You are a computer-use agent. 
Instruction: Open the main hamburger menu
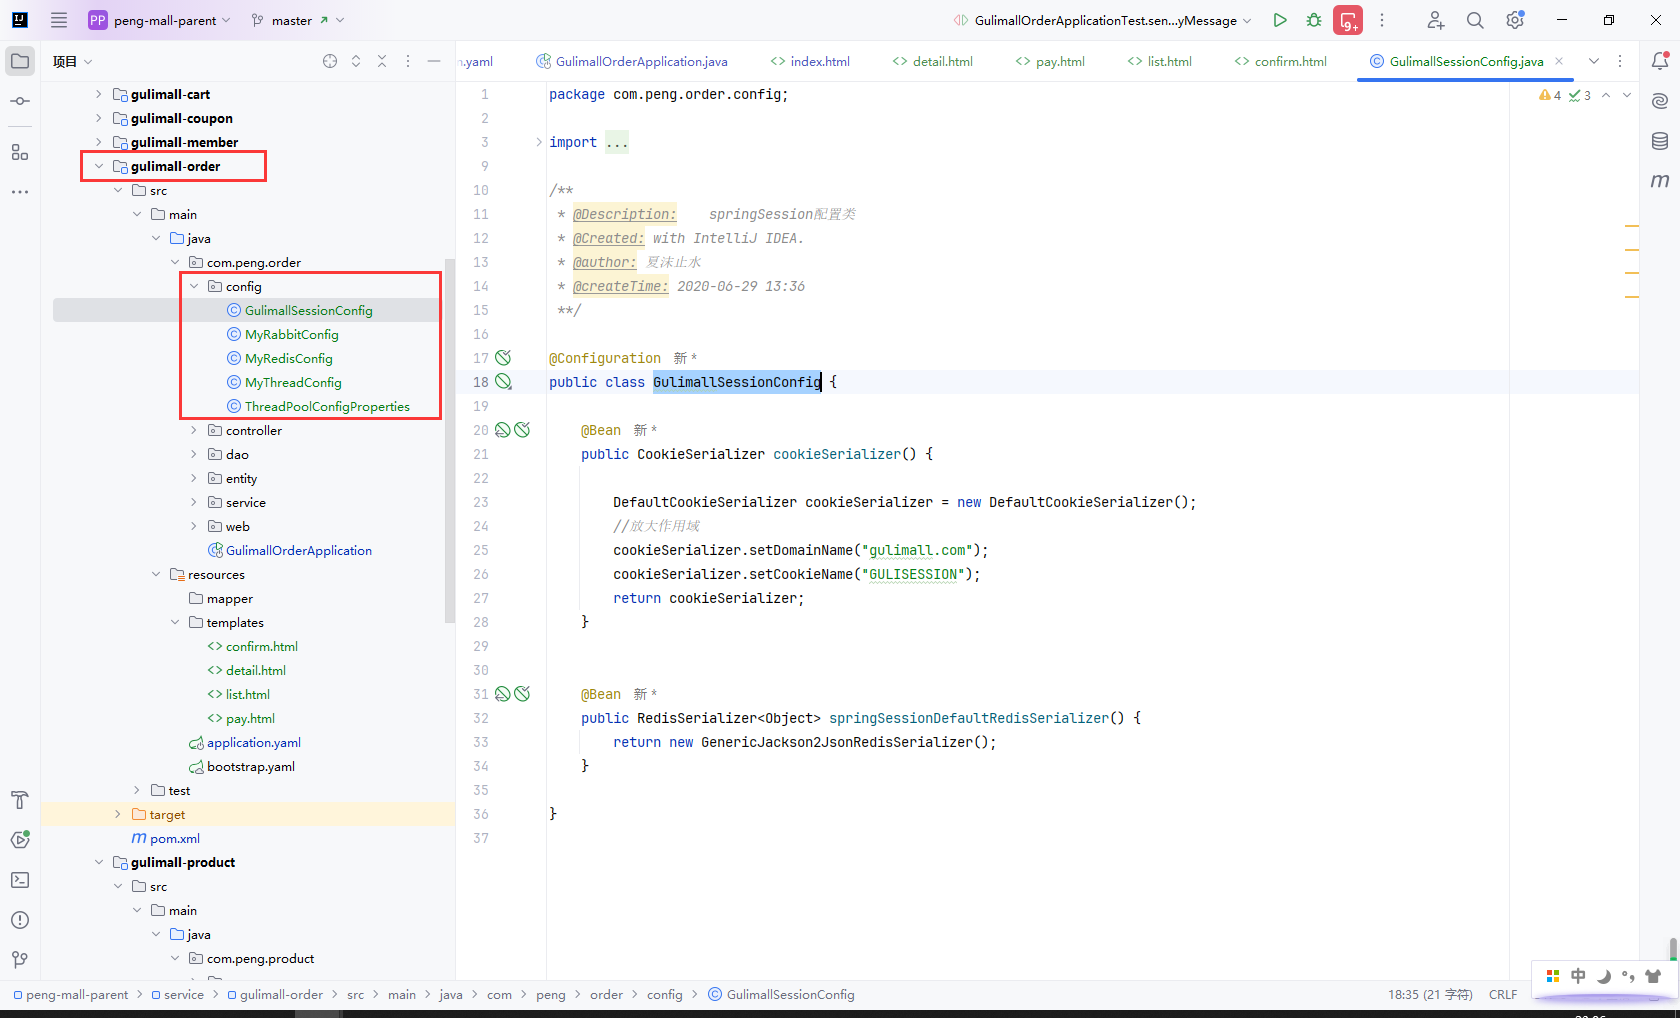(x=59, y=20)
